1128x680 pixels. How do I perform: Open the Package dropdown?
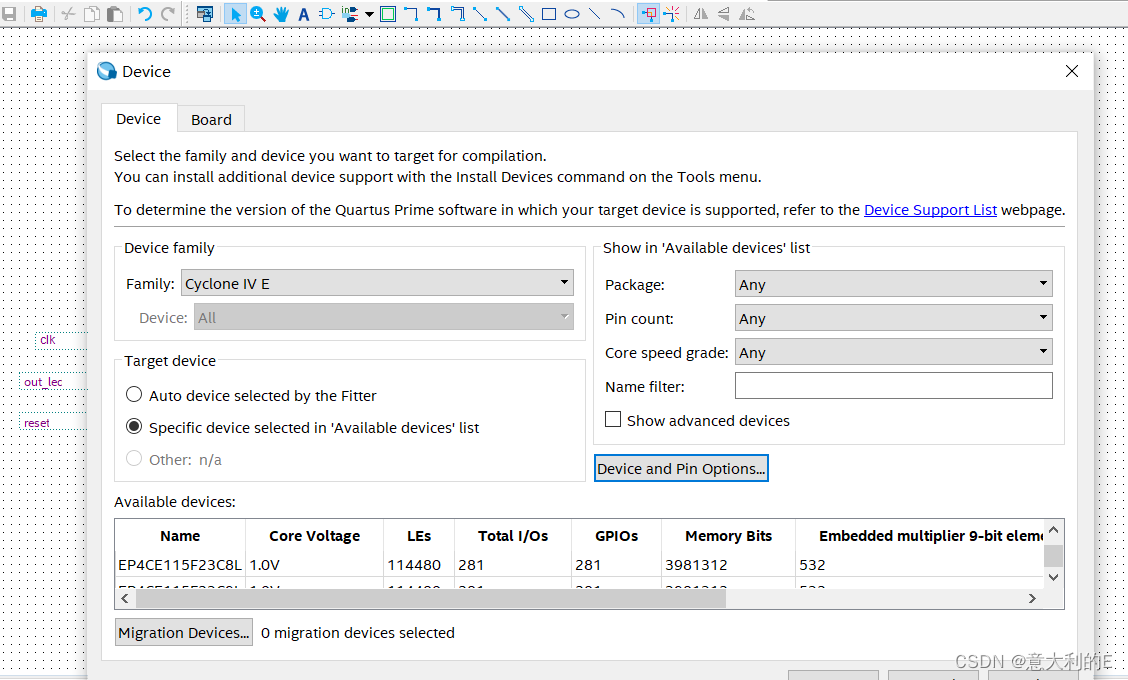click(x=893, y=284)
